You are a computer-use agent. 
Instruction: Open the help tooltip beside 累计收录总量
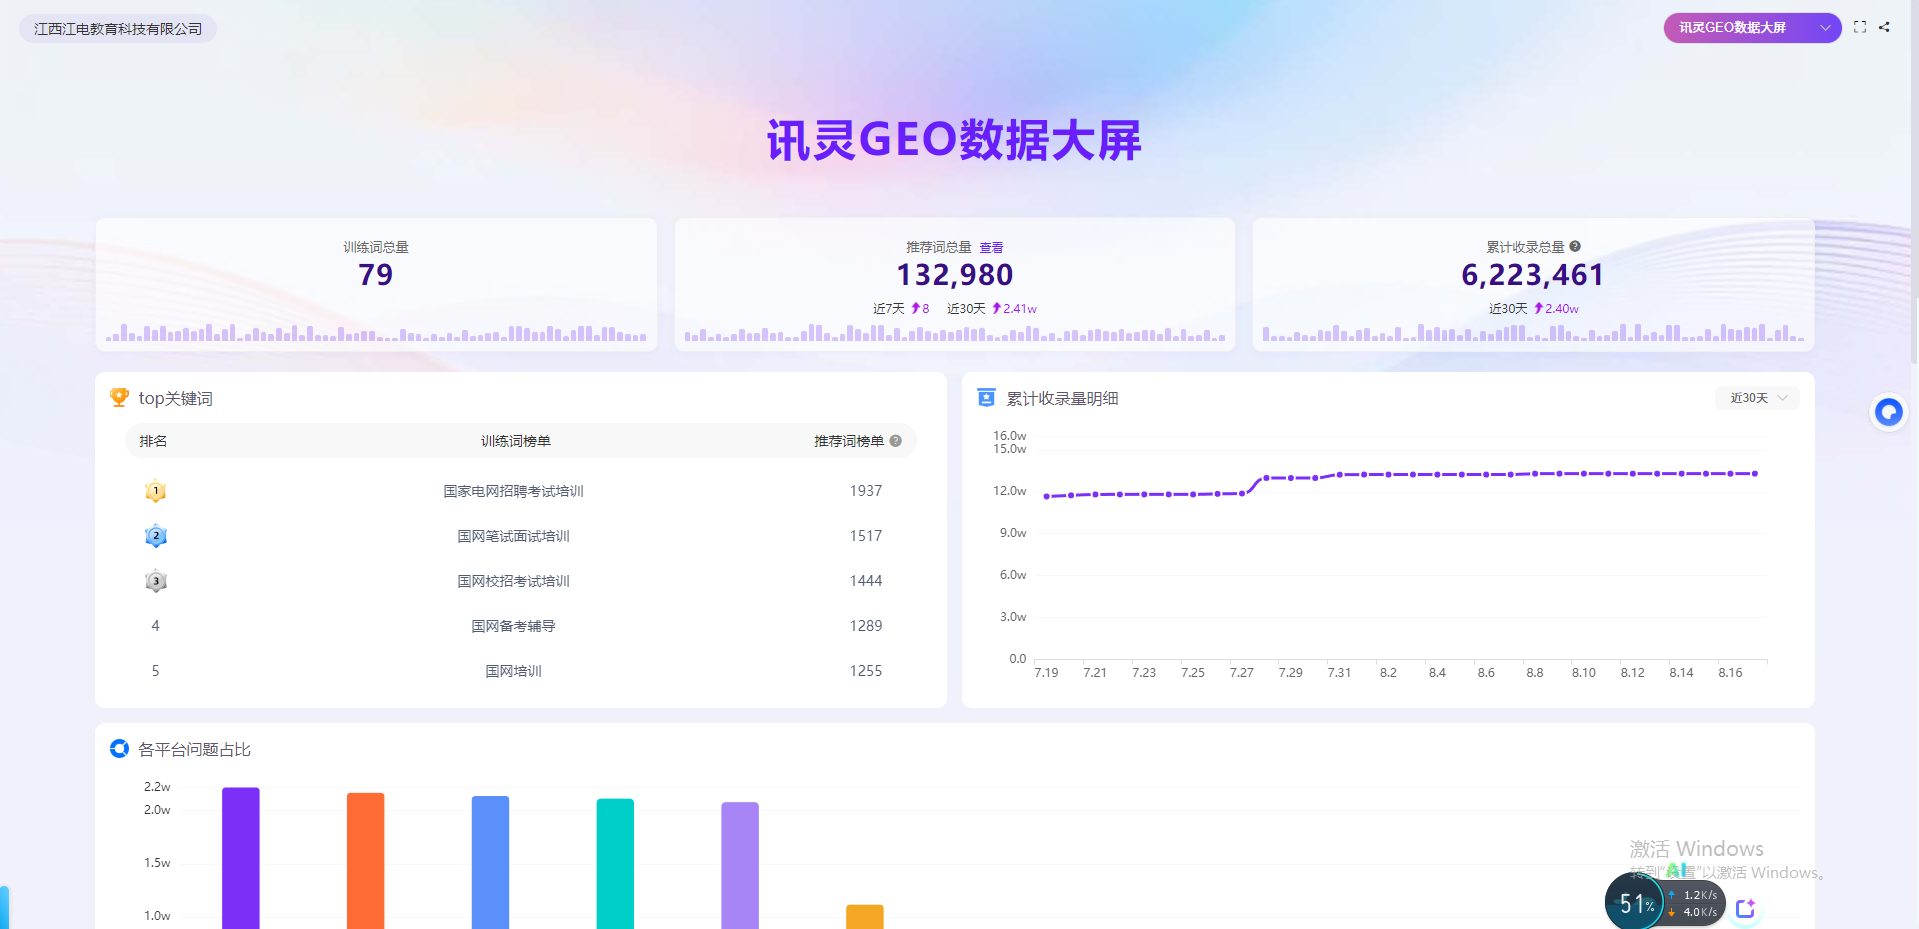tap(1575, 246)
